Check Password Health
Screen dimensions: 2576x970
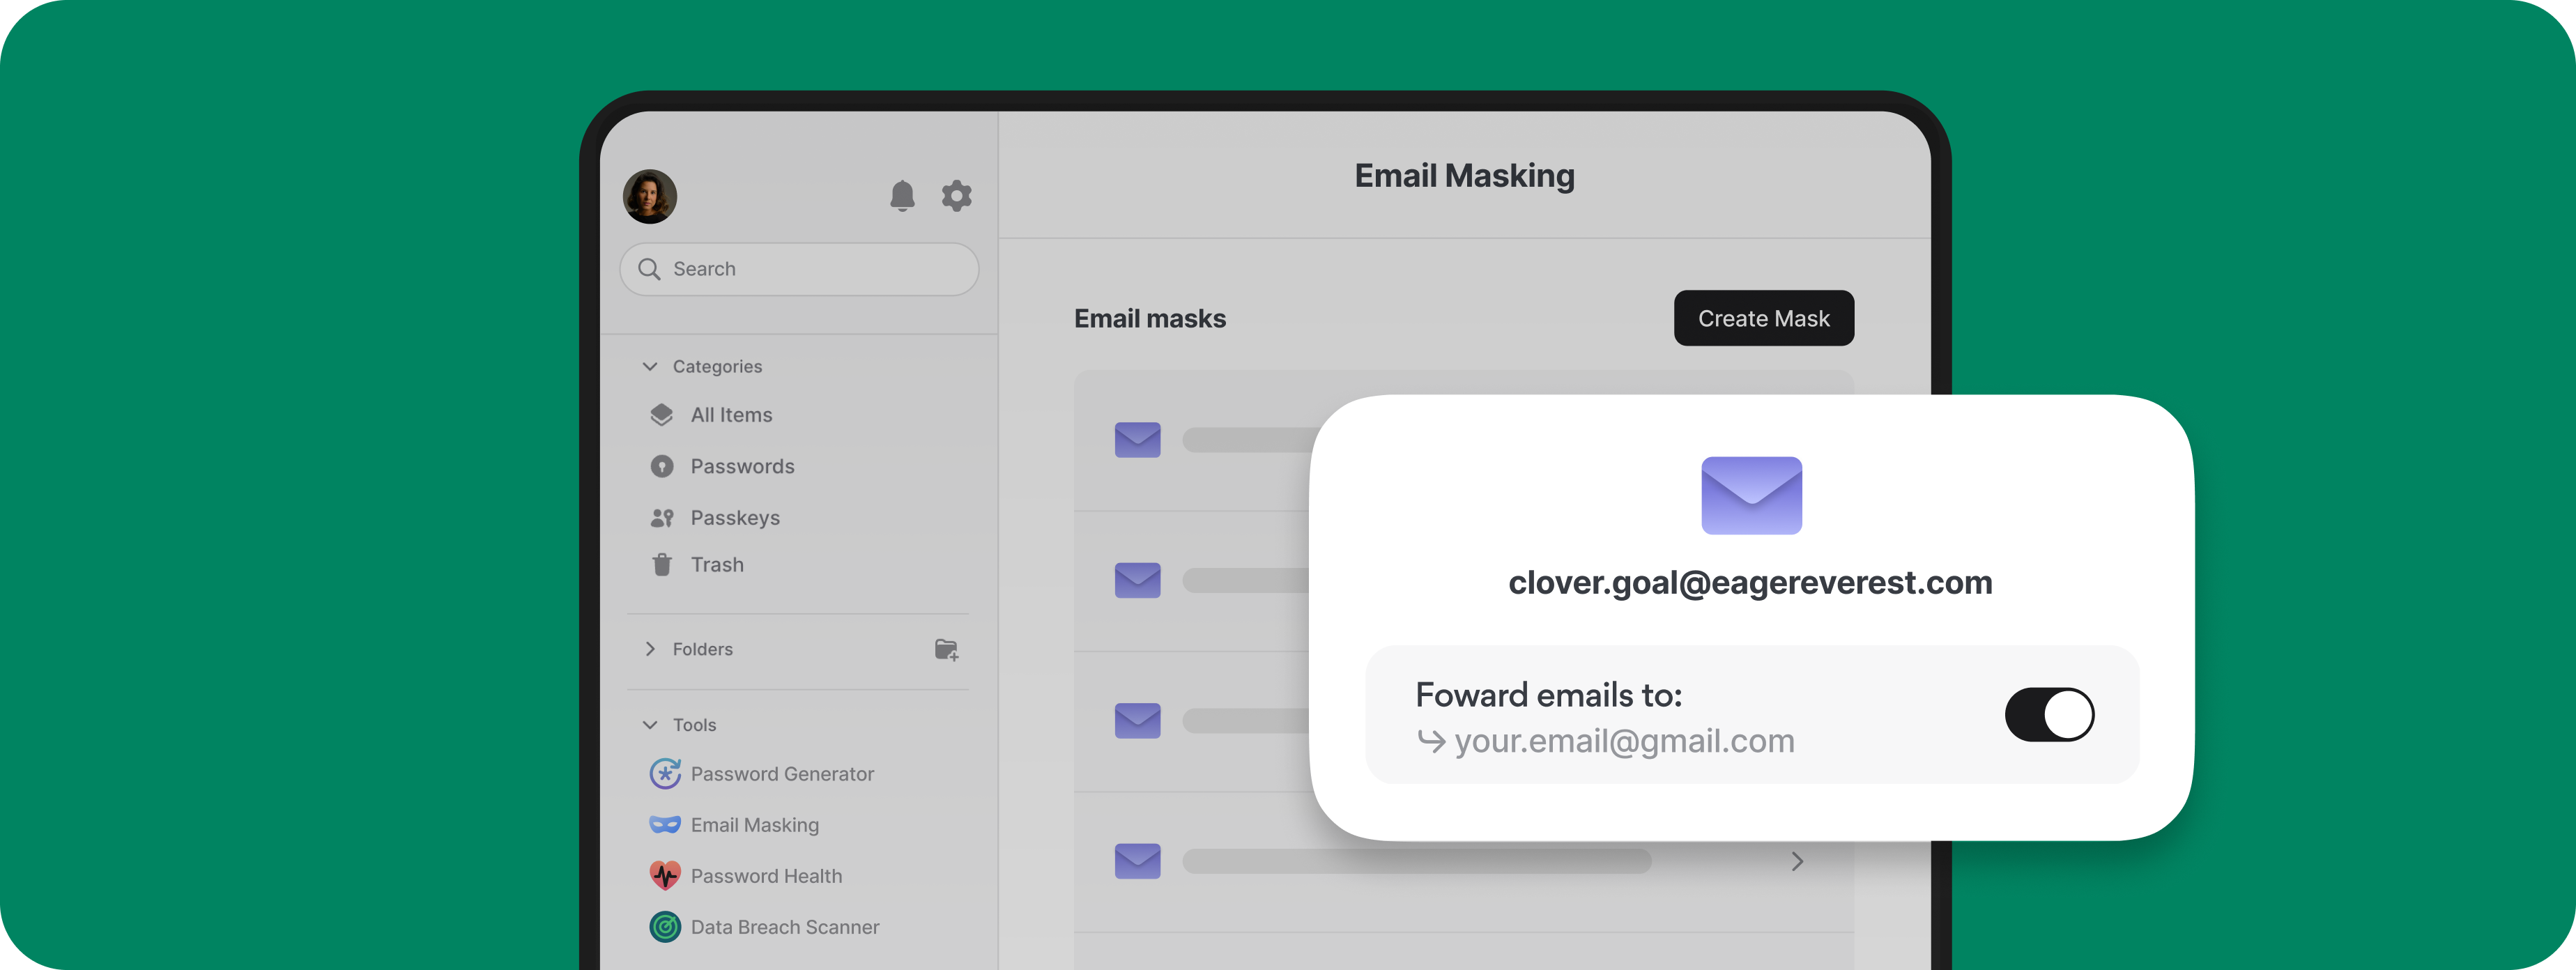766,875
